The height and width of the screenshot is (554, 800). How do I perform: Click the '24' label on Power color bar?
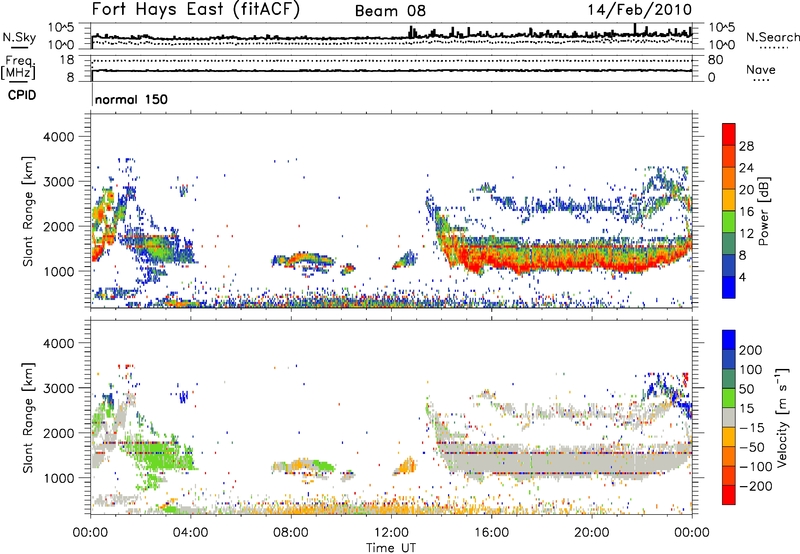[x=746, y=168]
